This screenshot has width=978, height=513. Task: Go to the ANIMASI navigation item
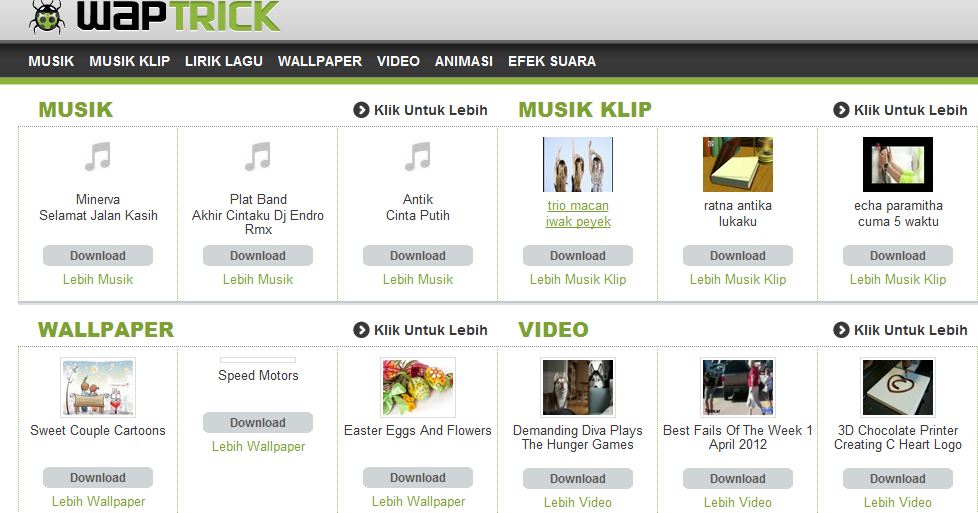point(463,61)
